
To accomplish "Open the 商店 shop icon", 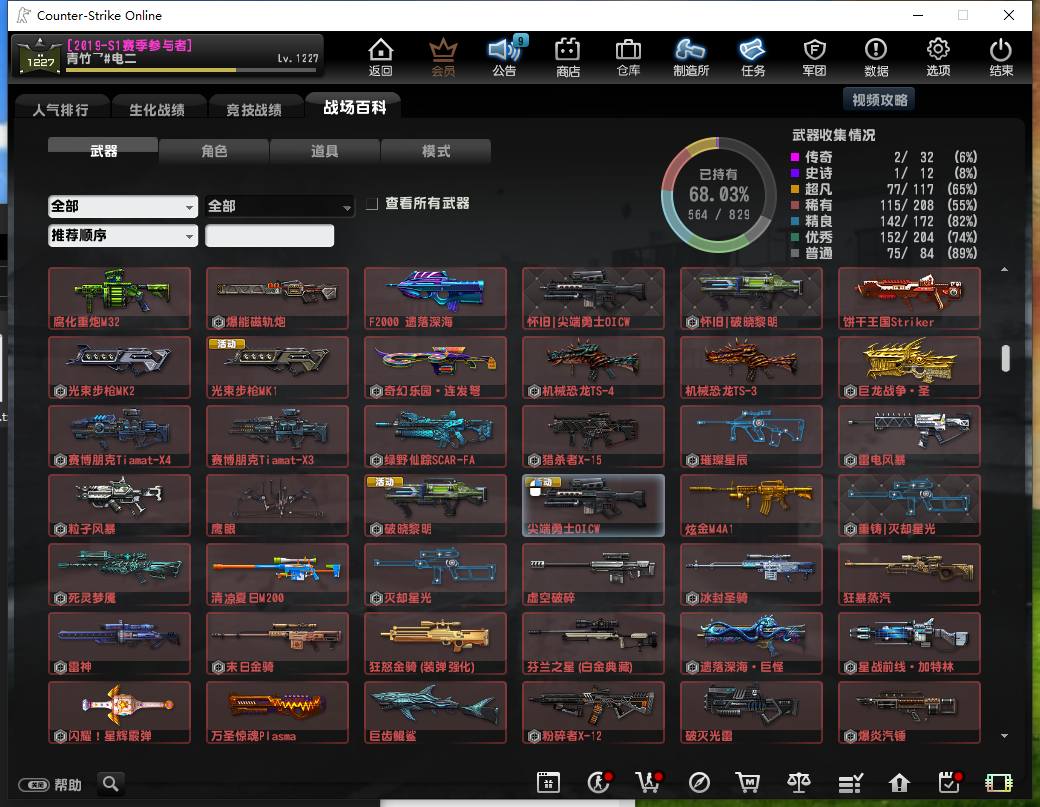I will pyautogui.click(x=568, y=57).
